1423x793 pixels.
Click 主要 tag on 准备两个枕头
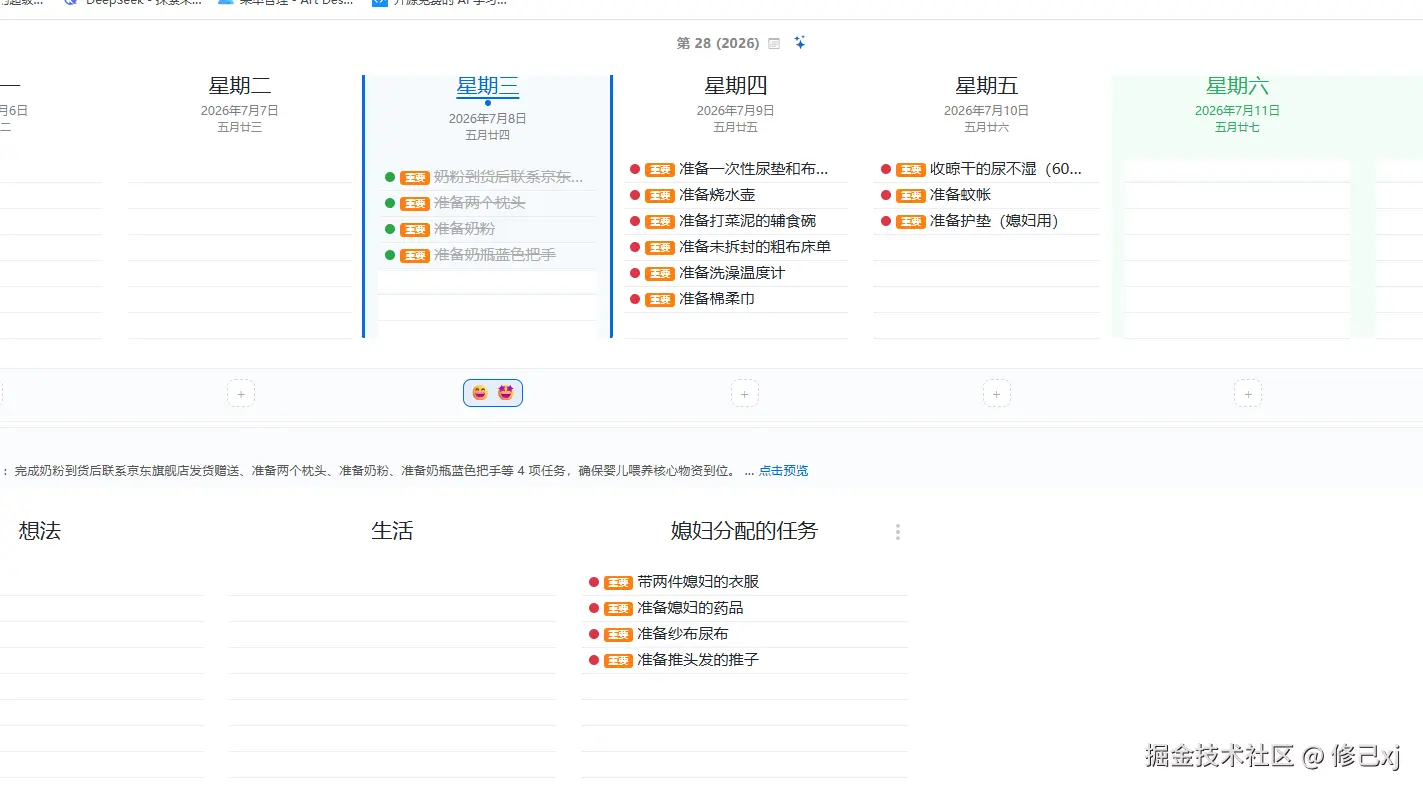coord(415,204)
